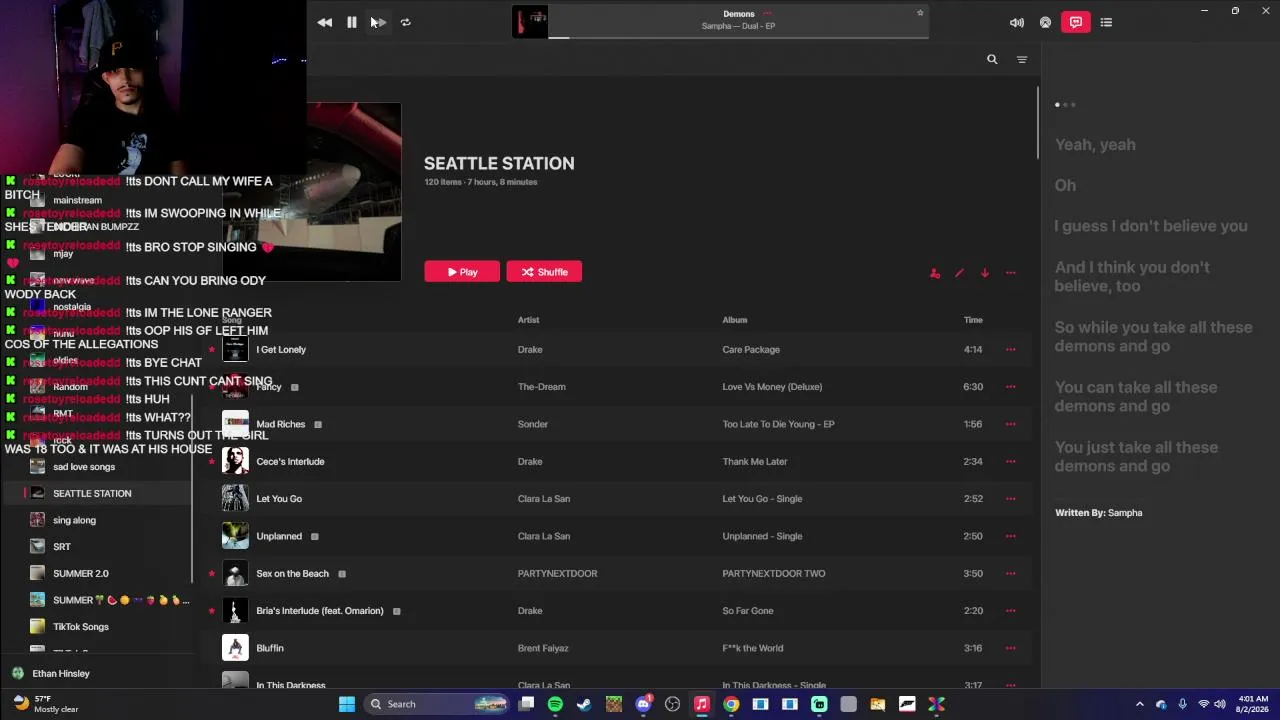Open artist Brent Faiyaz
1280x720 pixels.
543,648
